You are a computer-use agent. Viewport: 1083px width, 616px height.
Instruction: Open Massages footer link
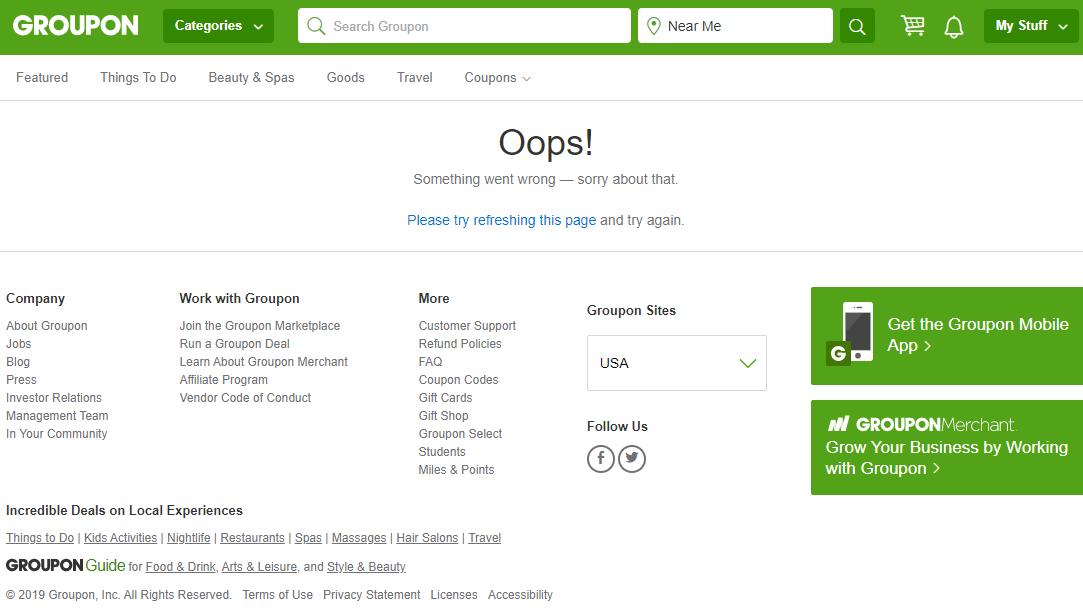coord(359,538)
